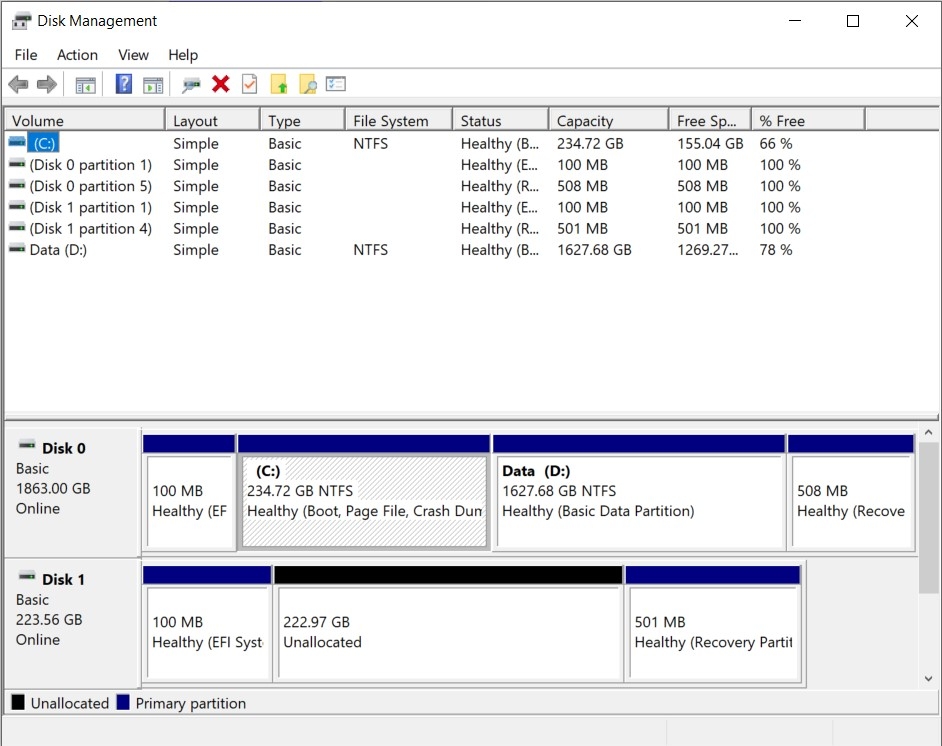Toggle the Show/Hide Action Pane toolbar icon
942x746 pixels.
(x=153, y=85)
